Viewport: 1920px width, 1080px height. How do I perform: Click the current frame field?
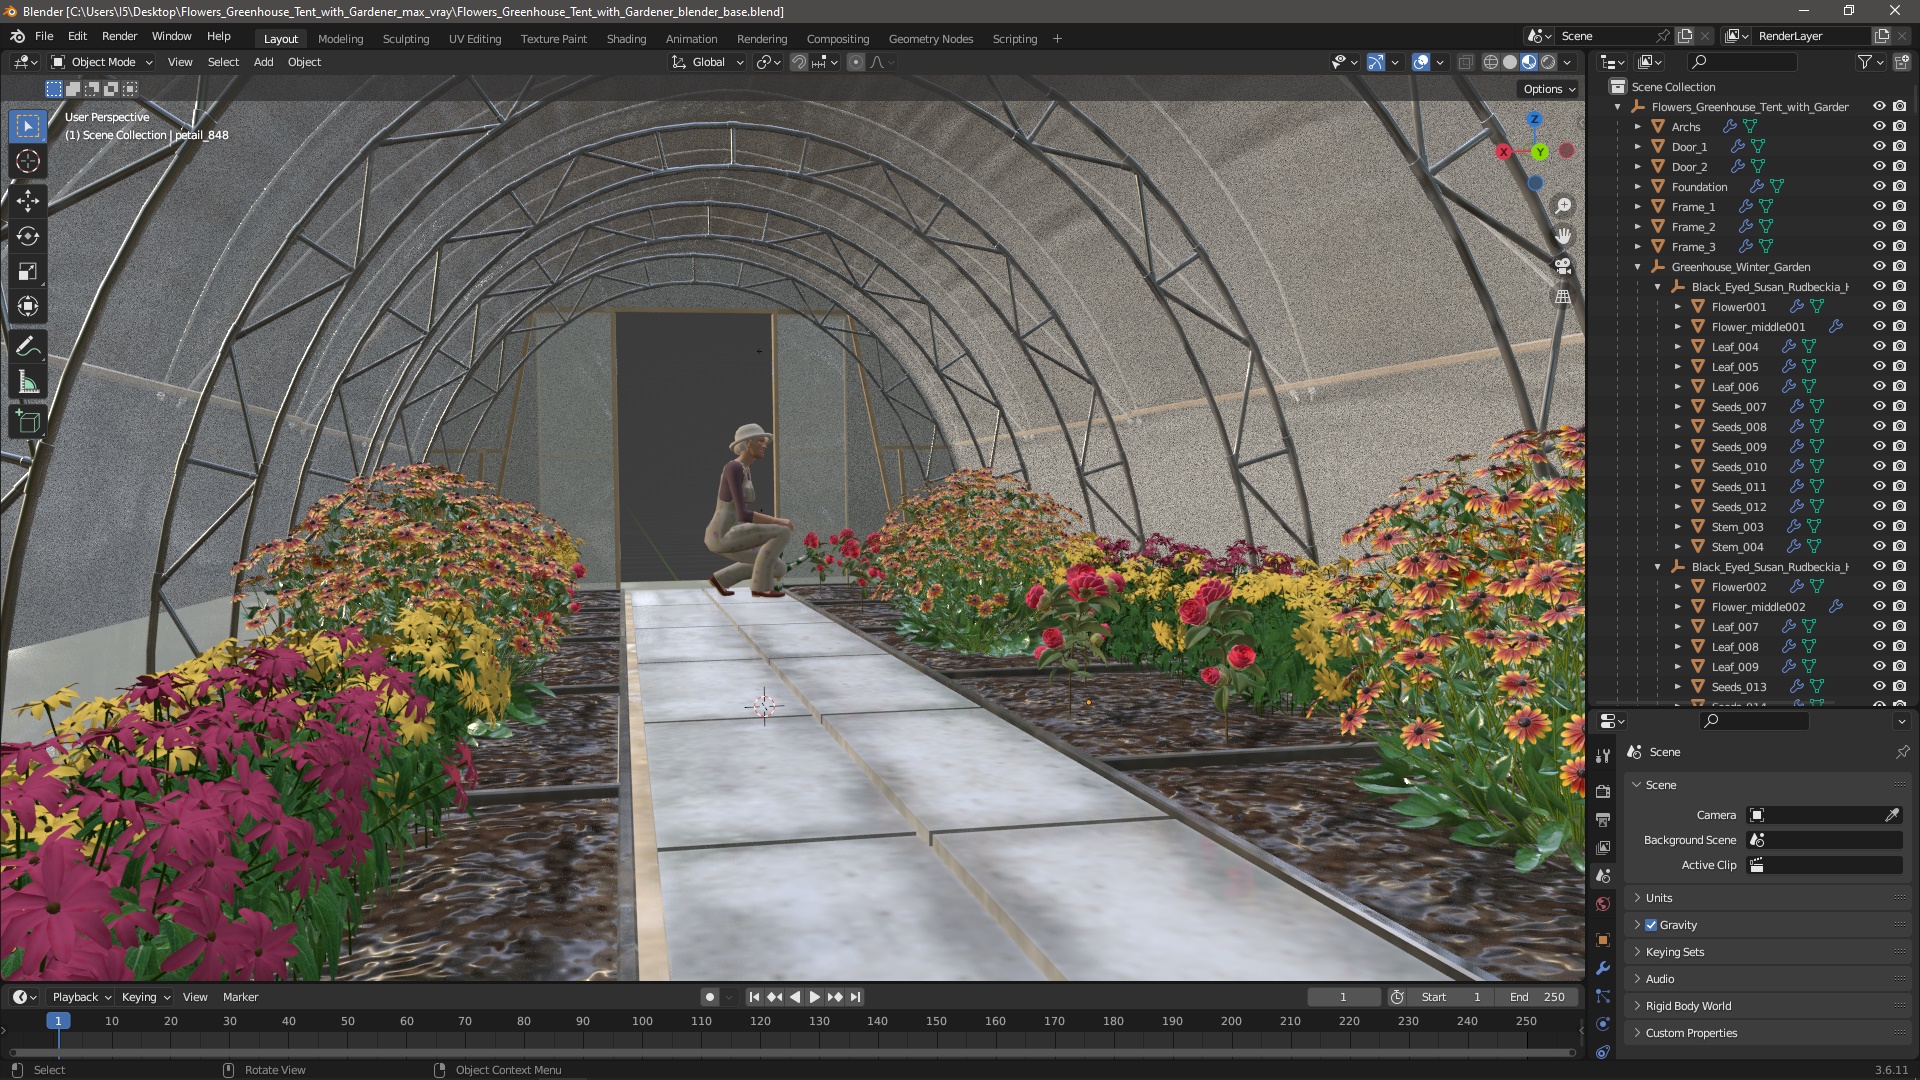click(1343, 997)
